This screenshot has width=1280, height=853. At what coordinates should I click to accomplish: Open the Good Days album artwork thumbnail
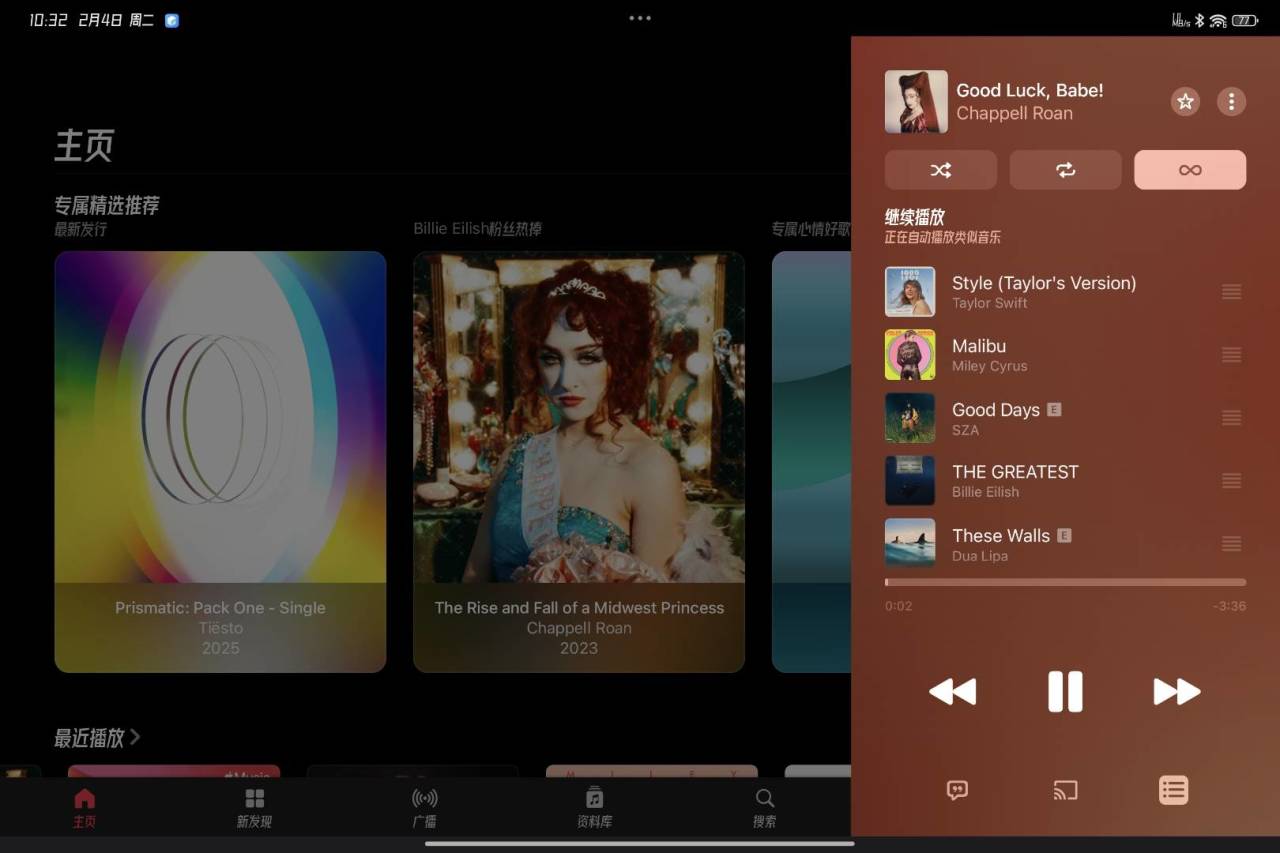(x=910, y=418)
